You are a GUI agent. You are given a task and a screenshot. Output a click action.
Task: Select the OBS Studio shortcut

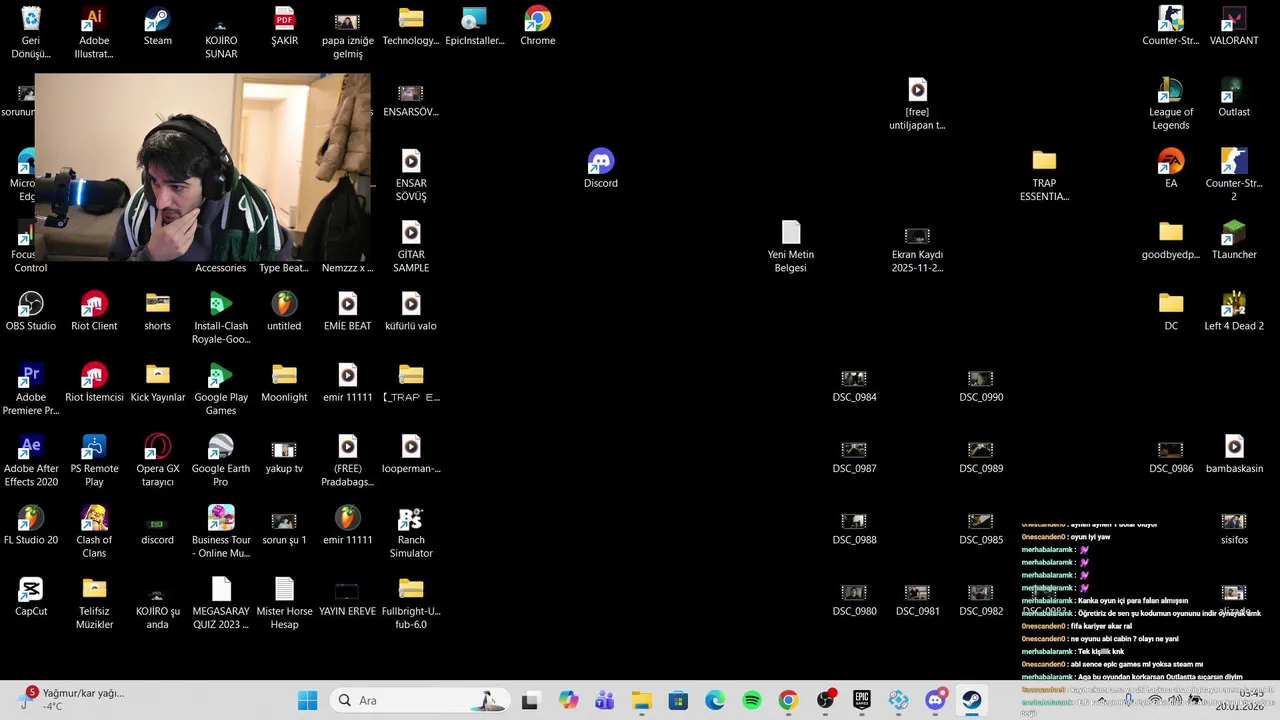(31, 312)
